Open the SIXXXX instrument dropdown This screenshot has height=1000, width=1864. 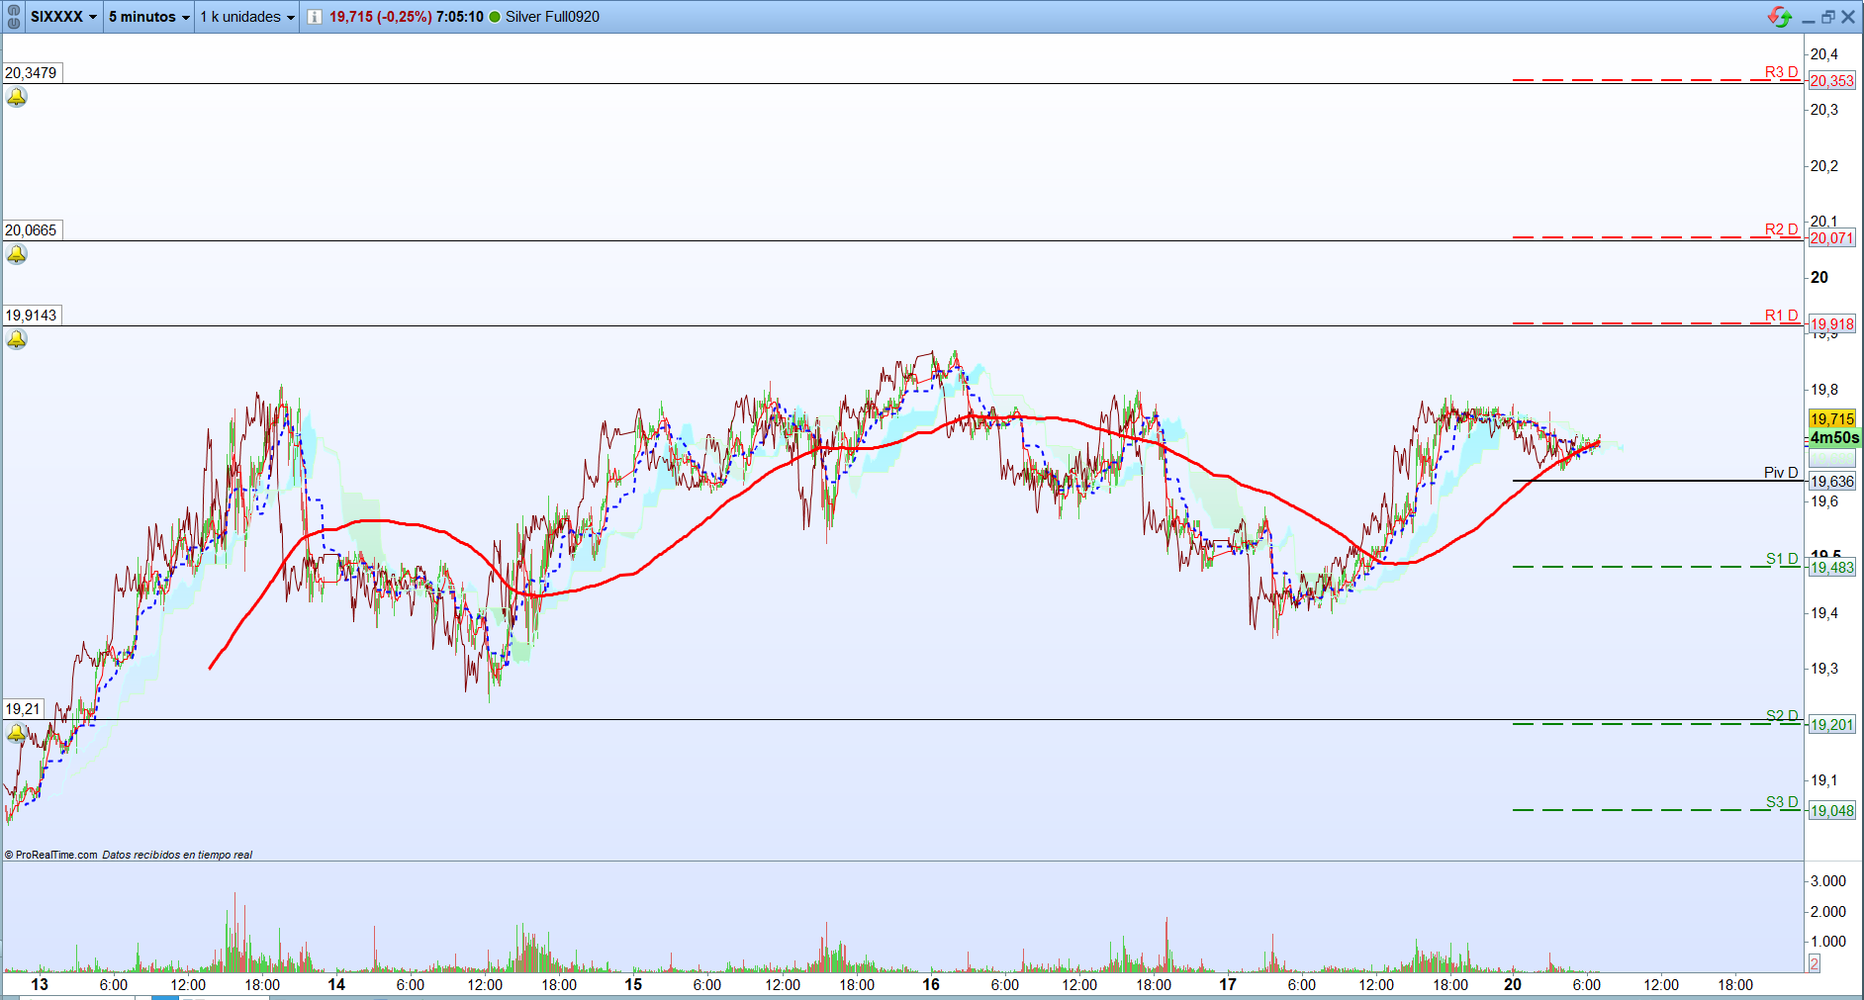pyautogui.click(x=63, y=17)
